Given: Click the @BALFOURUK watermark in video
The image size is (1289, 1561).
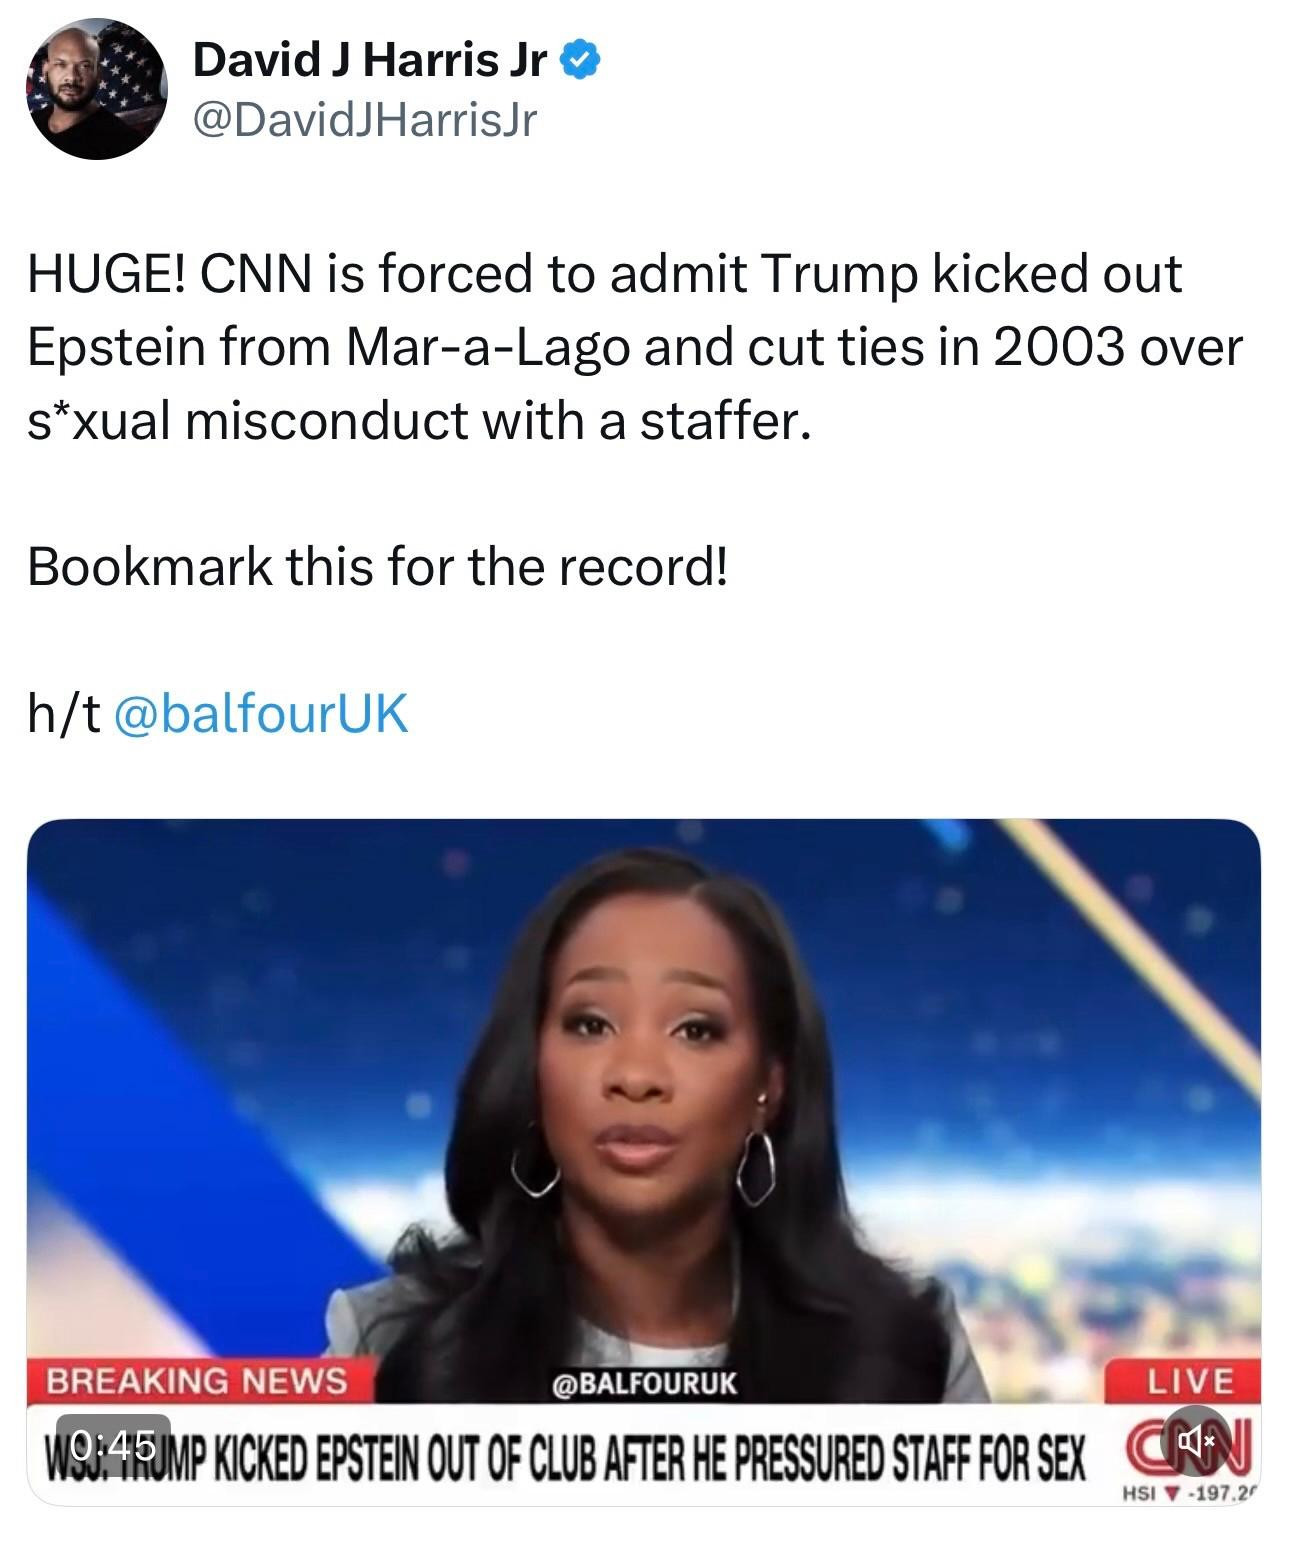Looking at the screenshot, I should click(x=644, y=1384).
